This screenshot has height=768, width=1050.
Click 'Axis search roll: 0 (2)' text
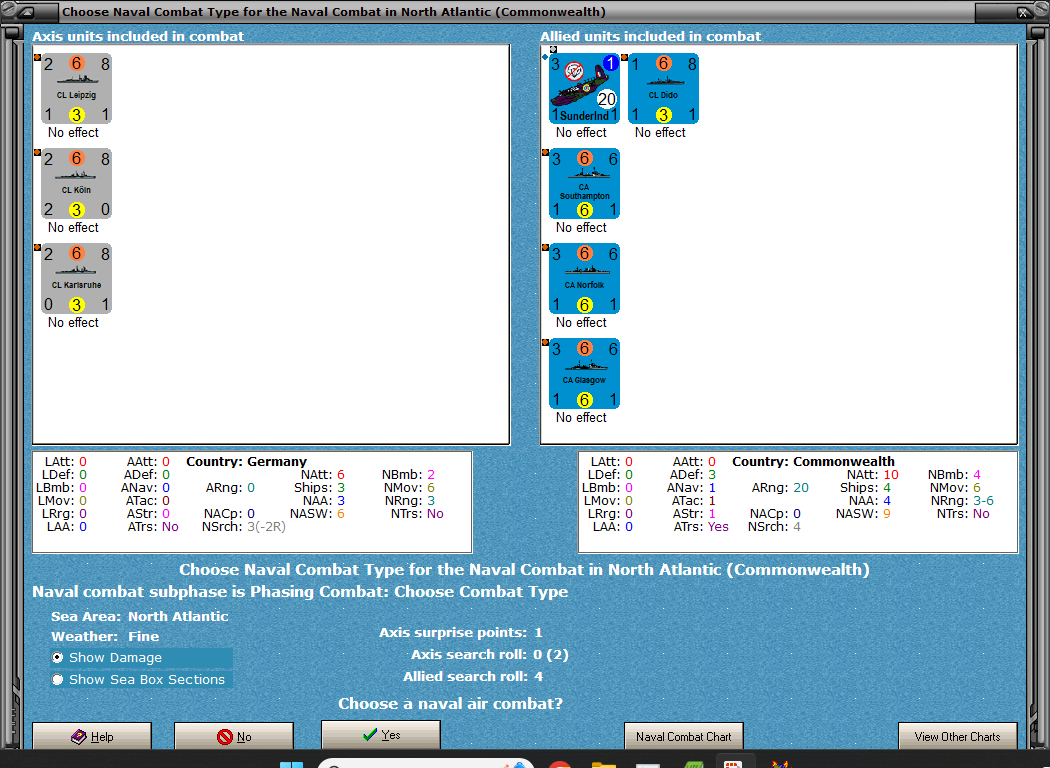(490, 654)
